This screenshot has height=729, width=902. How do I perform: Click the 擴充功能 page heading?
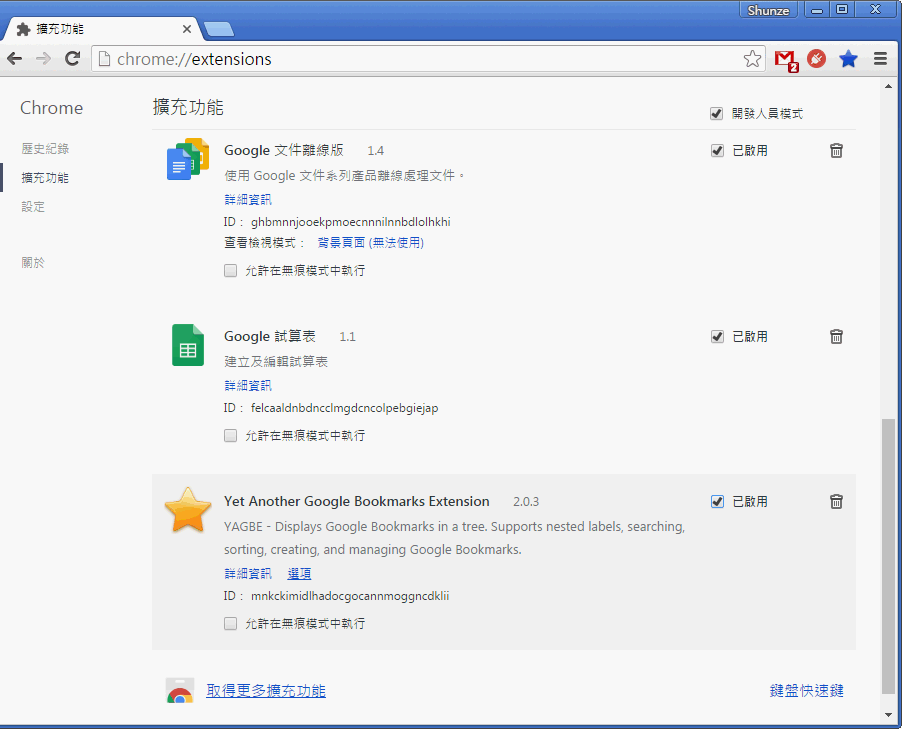[x=188, y=107]
